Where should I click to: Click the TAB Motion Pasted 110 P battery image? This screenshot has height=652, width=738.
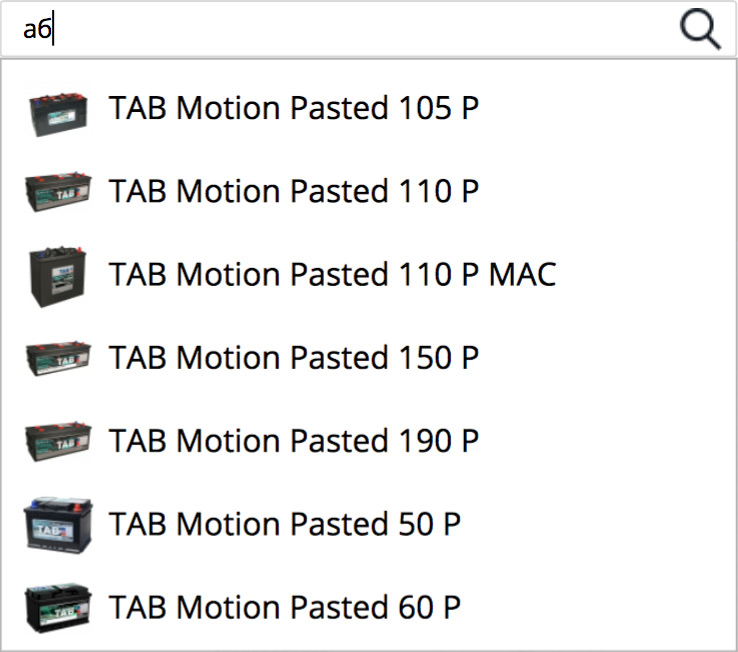[58, 192]
